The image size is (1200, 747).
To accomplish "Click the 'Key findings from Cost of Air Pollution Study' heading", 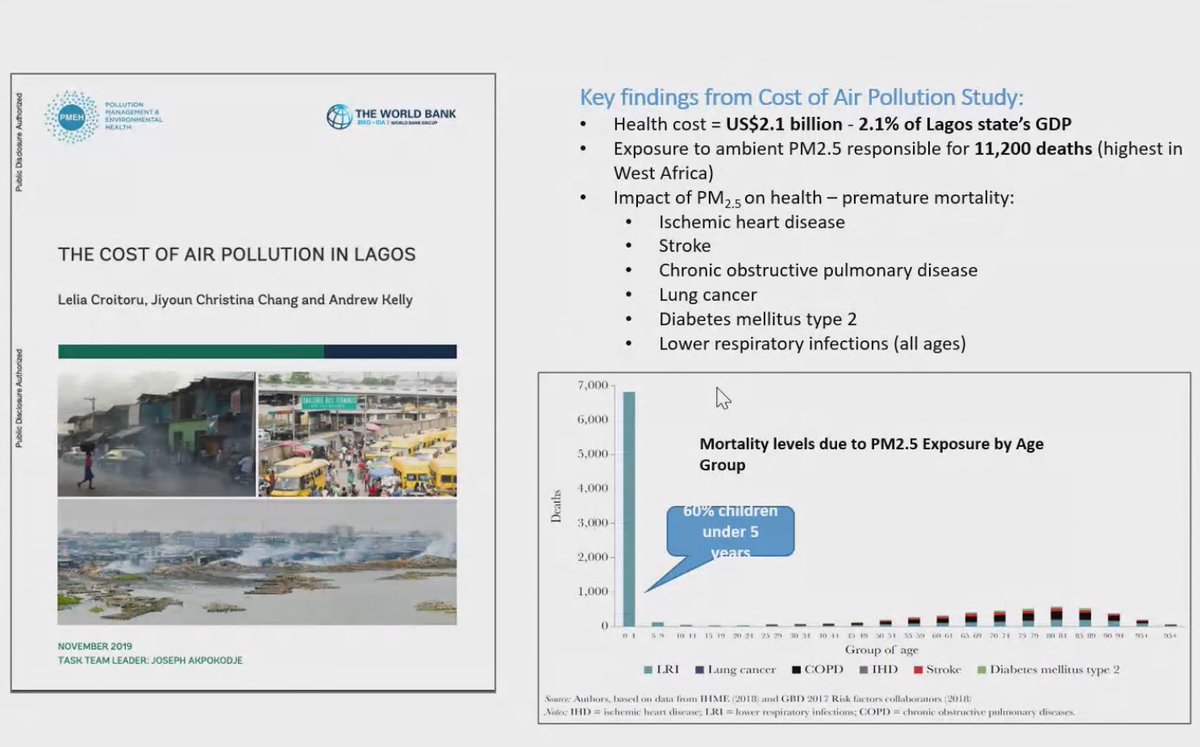I will coord(802,98).
